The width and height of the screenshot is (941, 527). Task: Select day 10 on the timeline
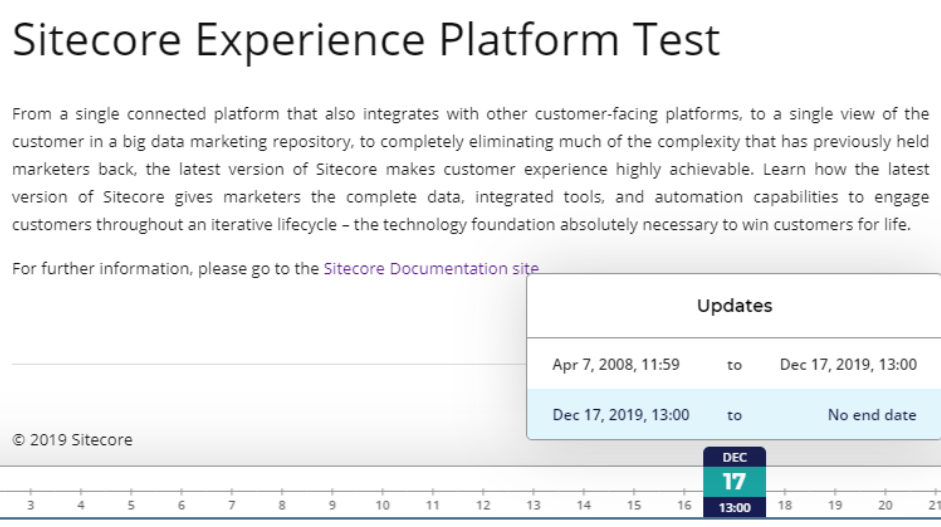tap(382, 505)
